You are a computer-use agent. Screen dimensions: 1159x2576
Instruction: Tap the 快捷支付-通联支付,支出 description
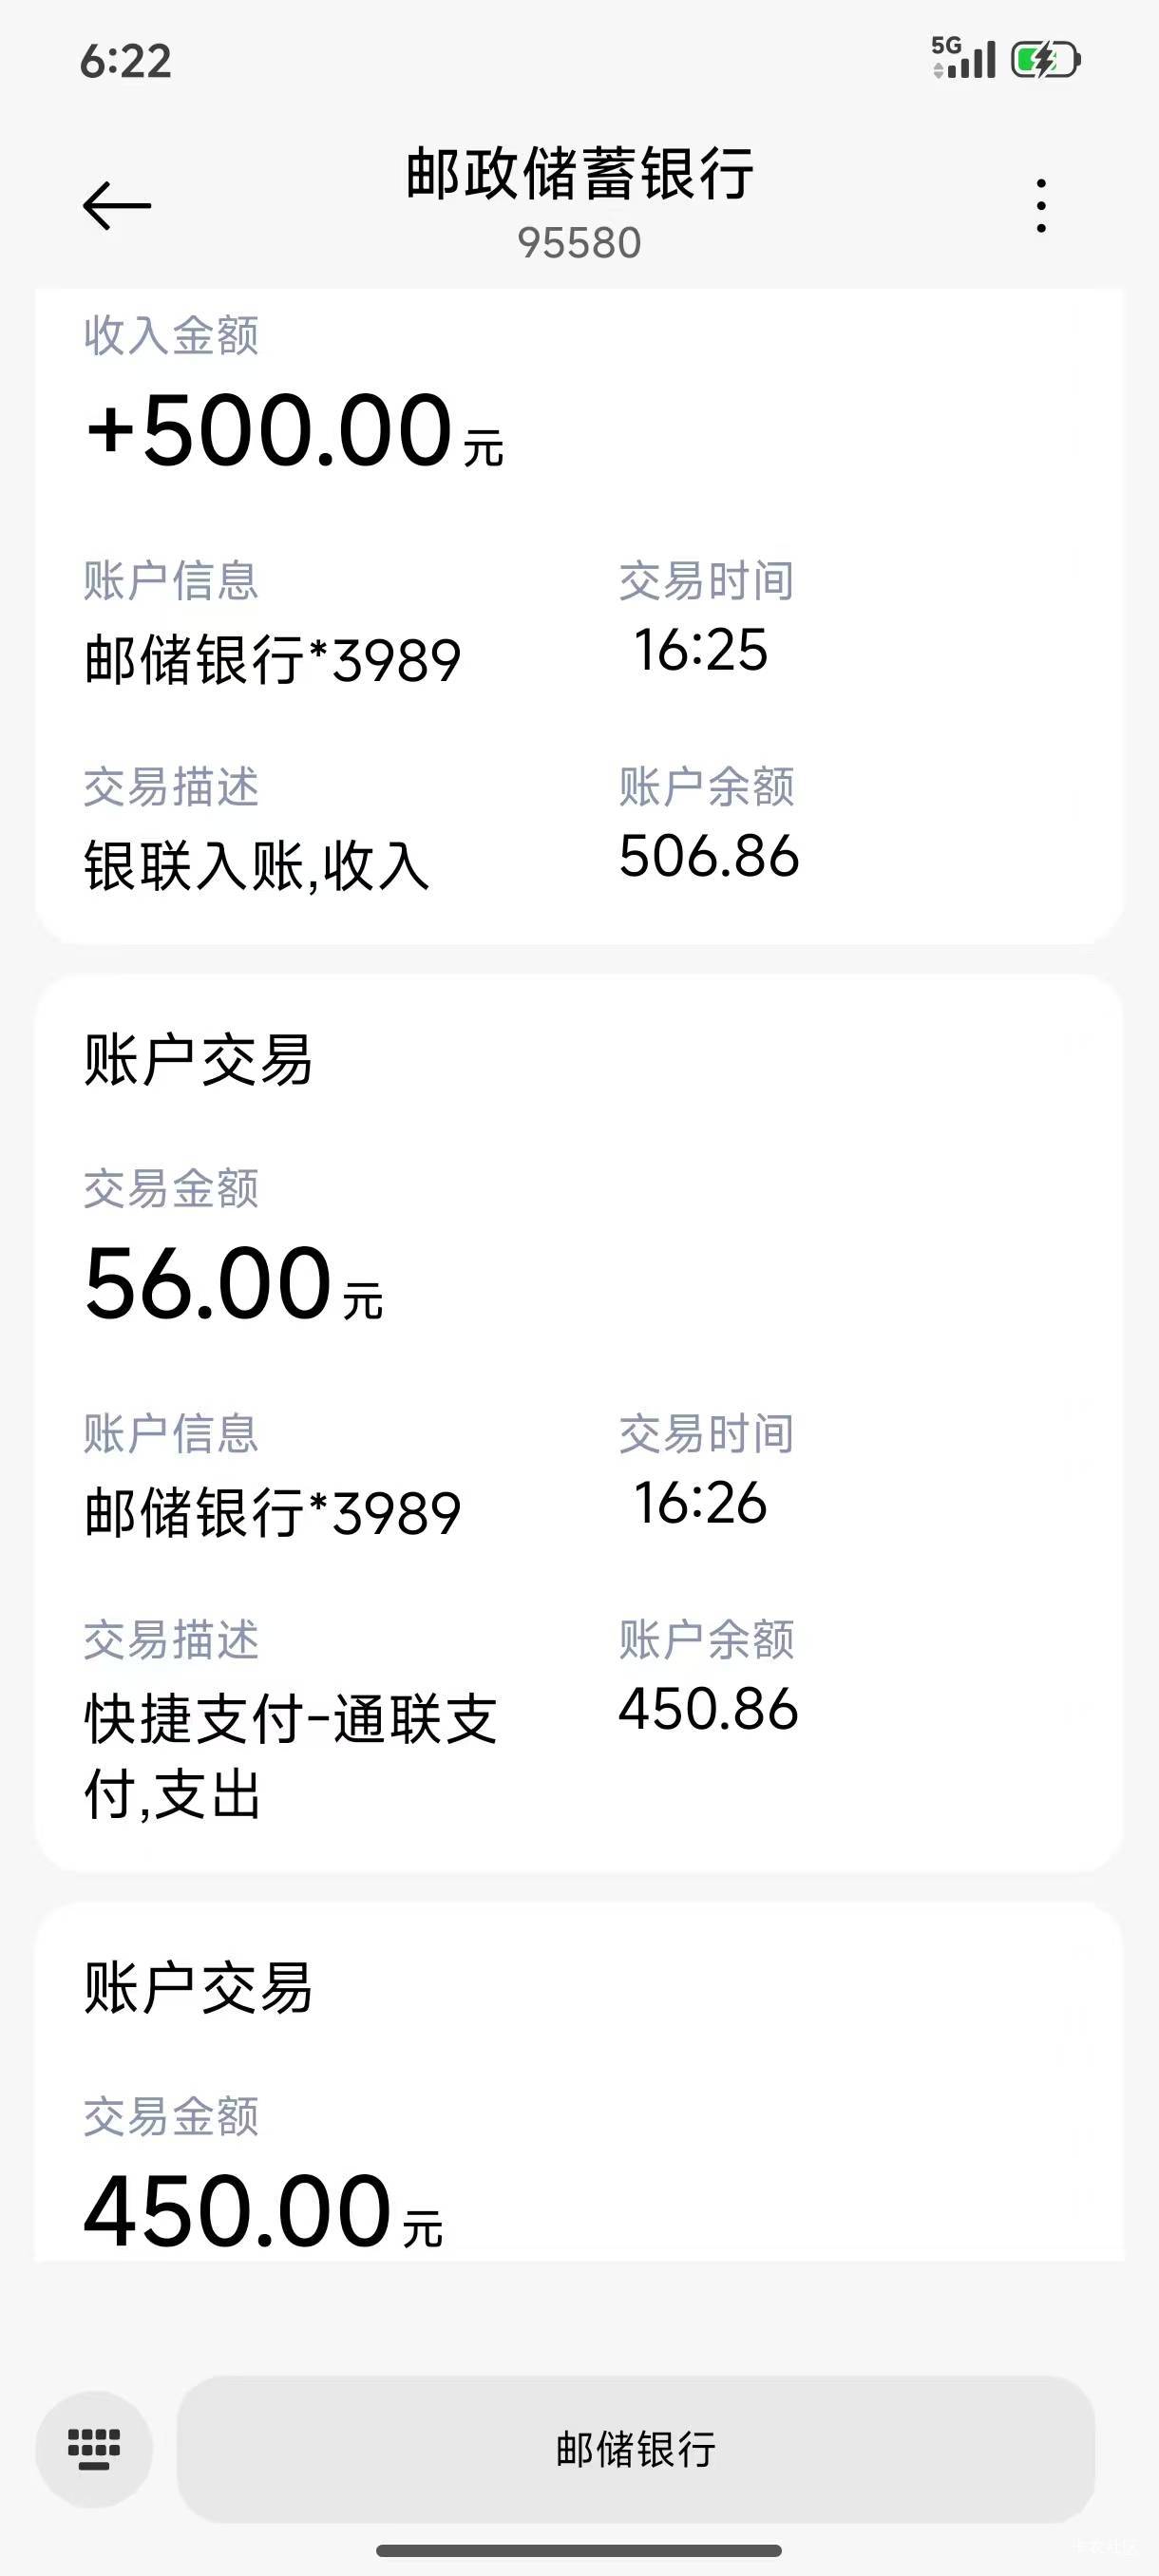coord(290,1756)
